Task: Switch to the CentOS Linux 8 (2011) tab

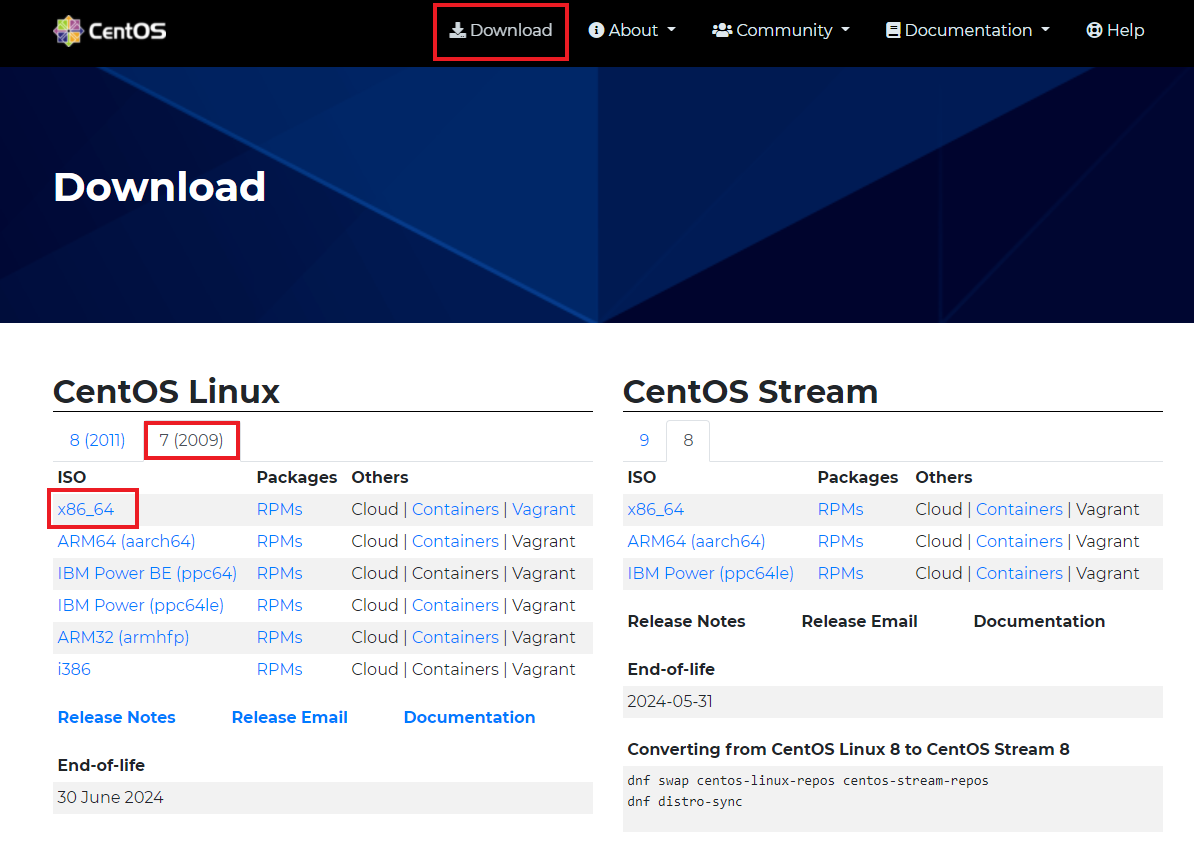Action: click(x=97, y=440)
